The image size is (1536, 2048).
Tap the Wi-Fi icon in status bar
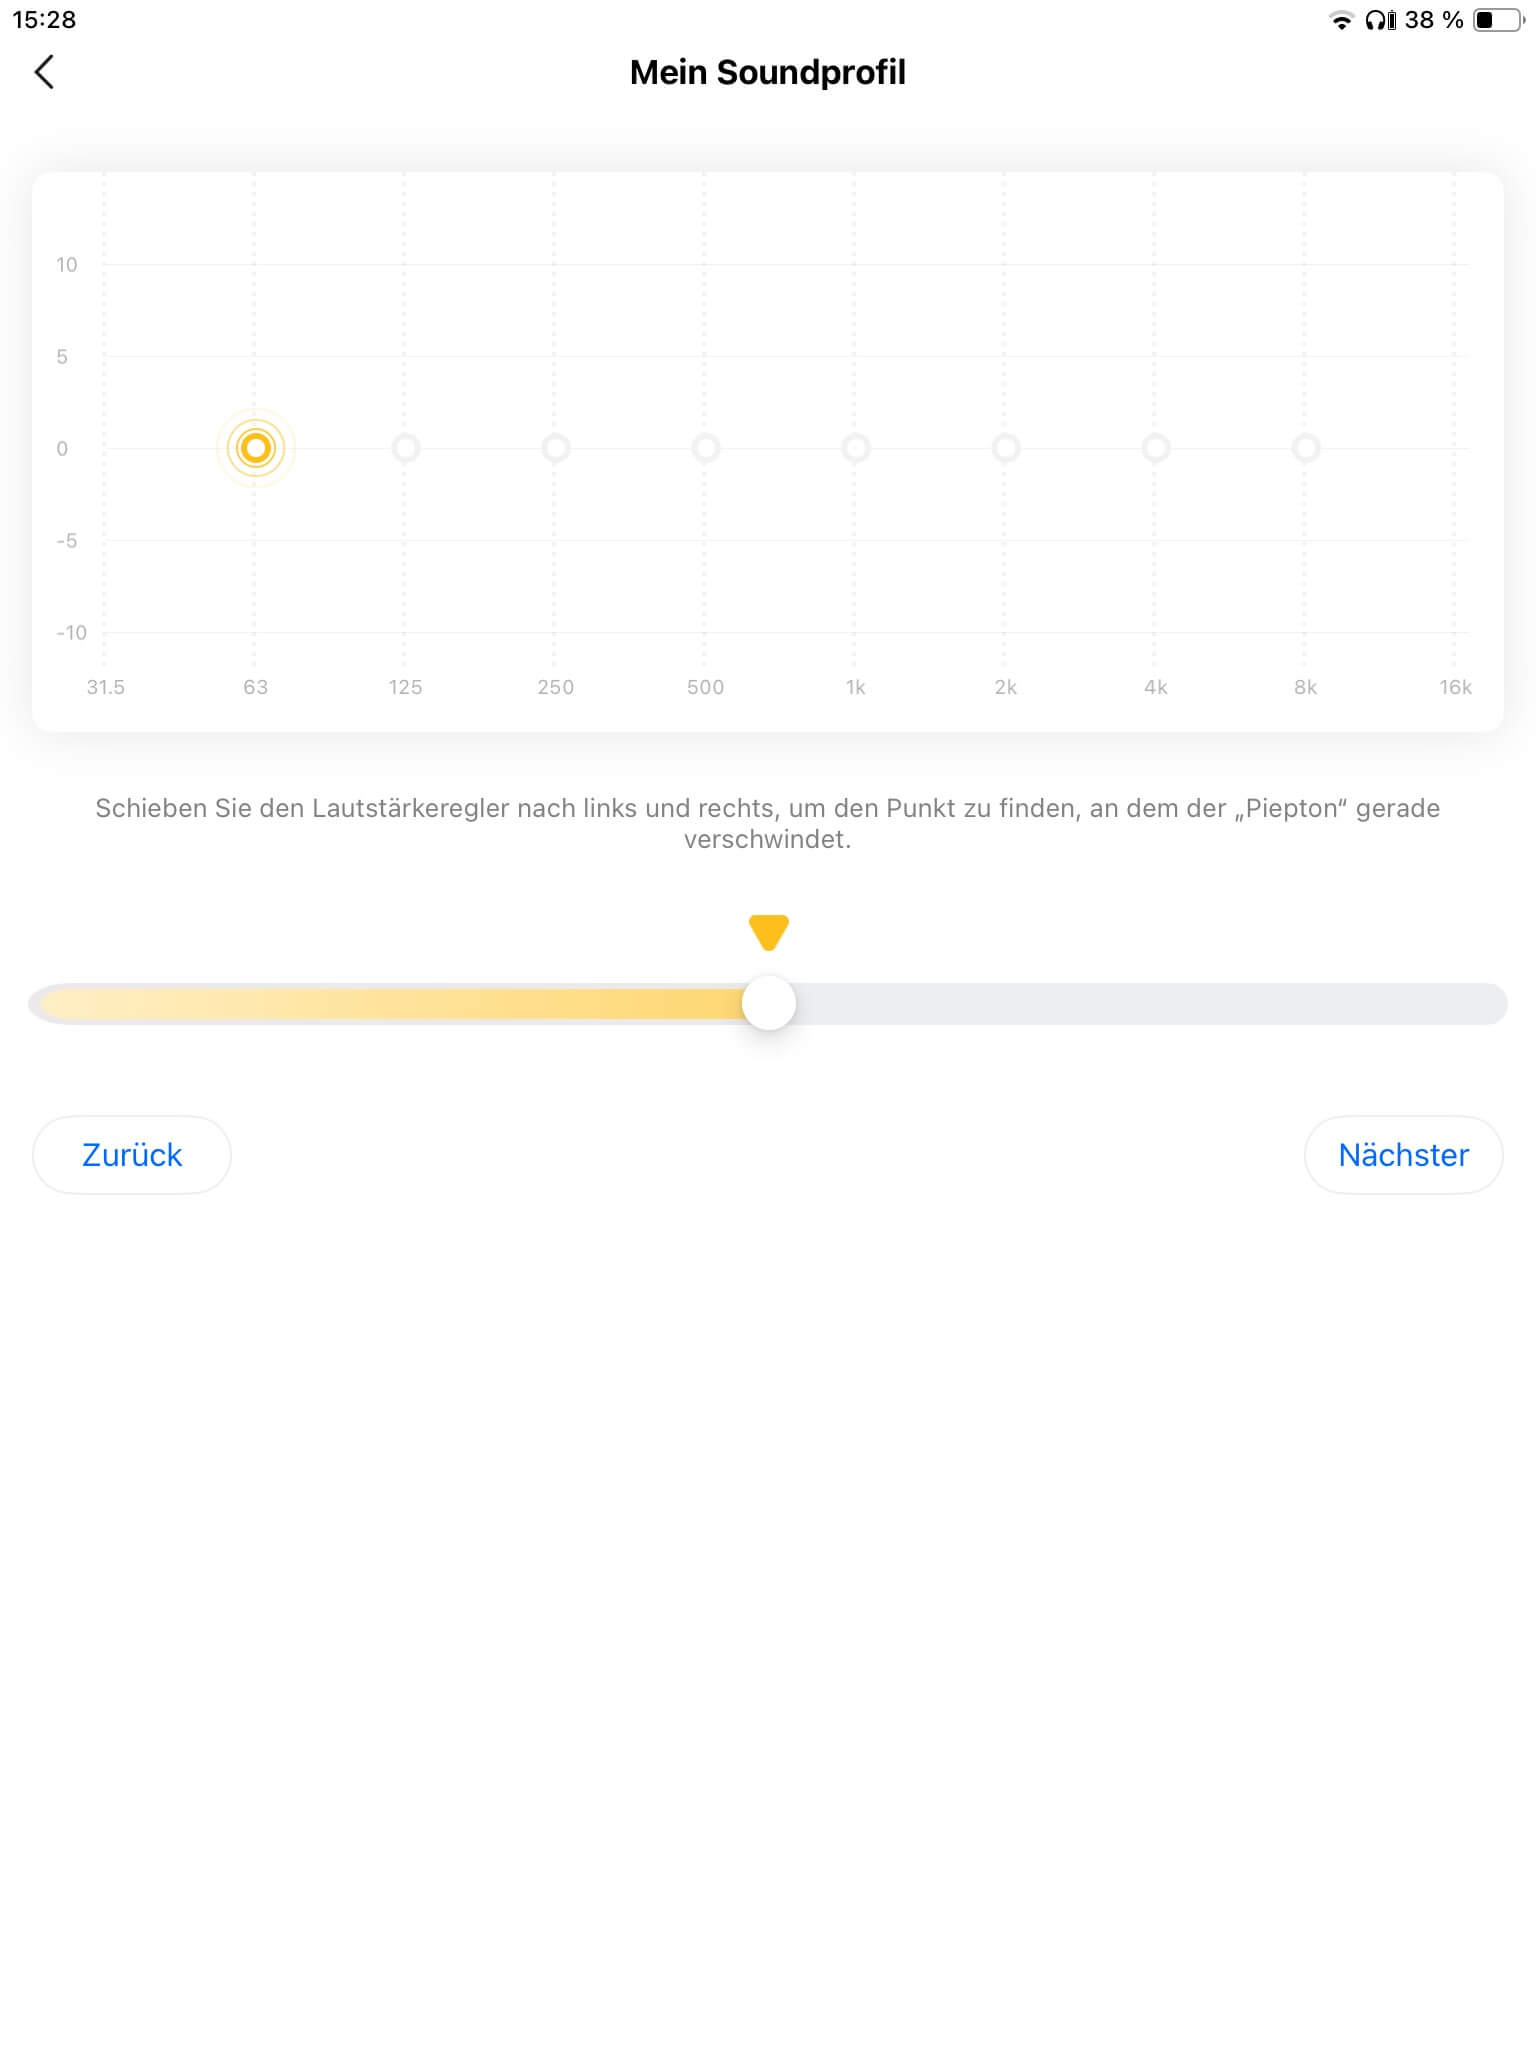[x=1341, y=20]
